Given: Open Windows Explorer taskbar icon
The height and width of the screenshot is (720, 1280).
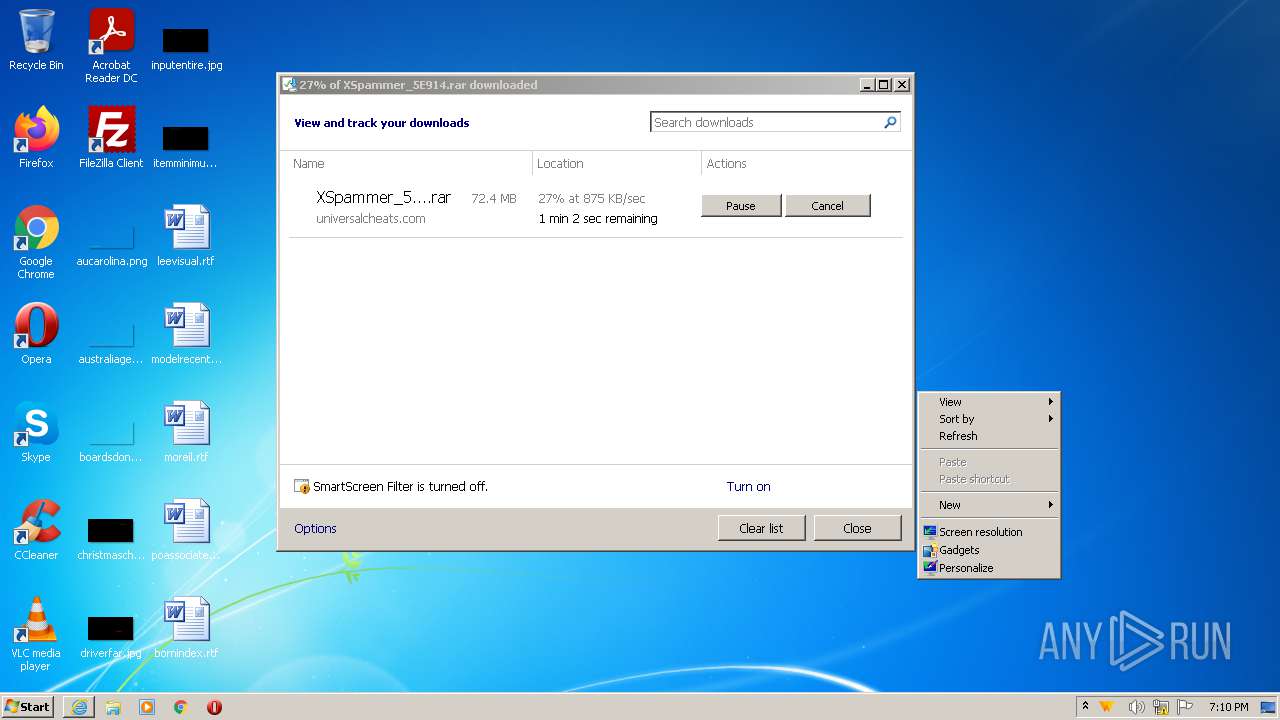Looking at the screenshot, I should tap(113, 707).
